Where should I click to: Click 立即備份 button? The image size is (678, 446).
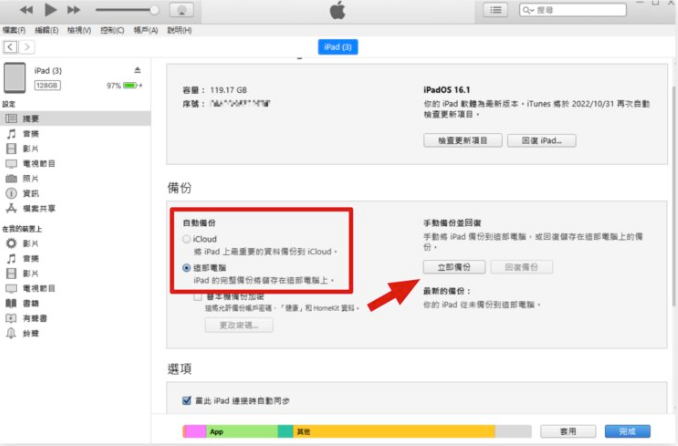[454, 267]
